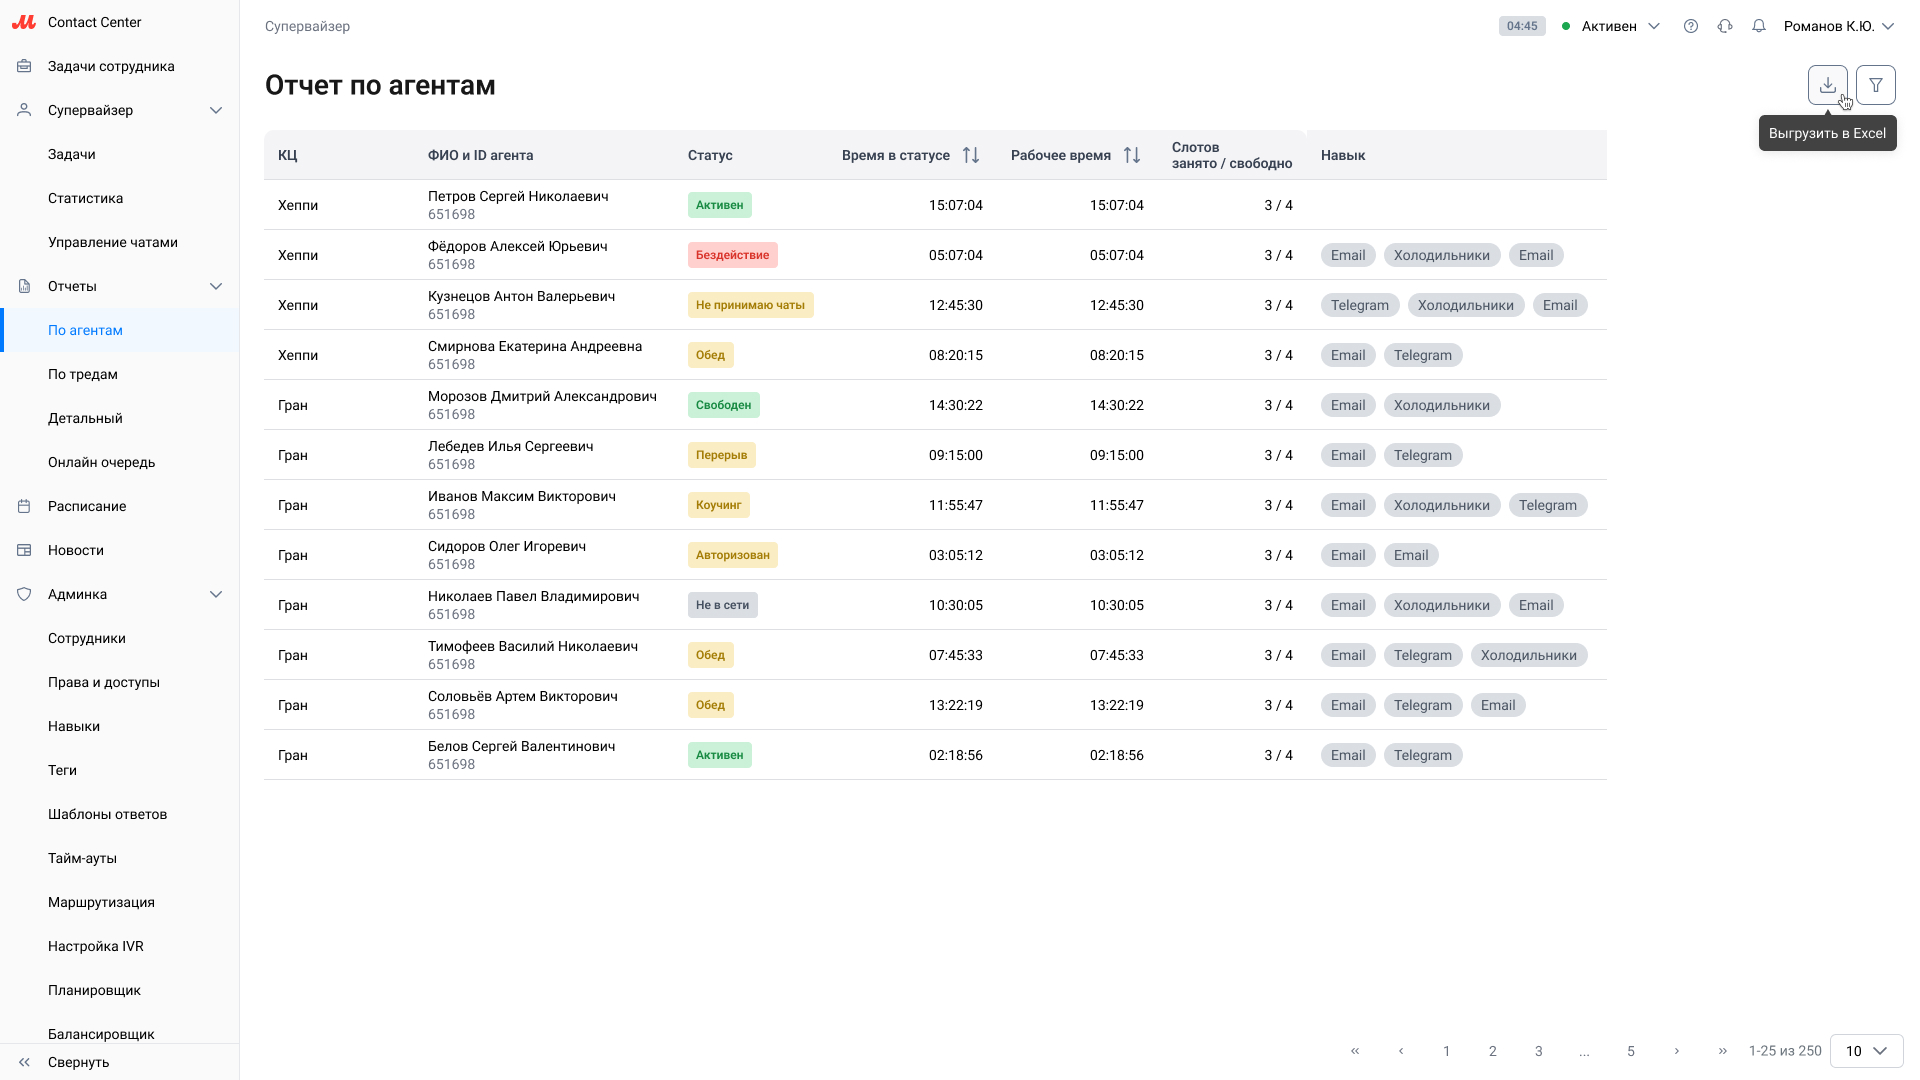Collapse the Супервайзер sidebar section
1920x1080 pixels.
click(x=216, y=110)
